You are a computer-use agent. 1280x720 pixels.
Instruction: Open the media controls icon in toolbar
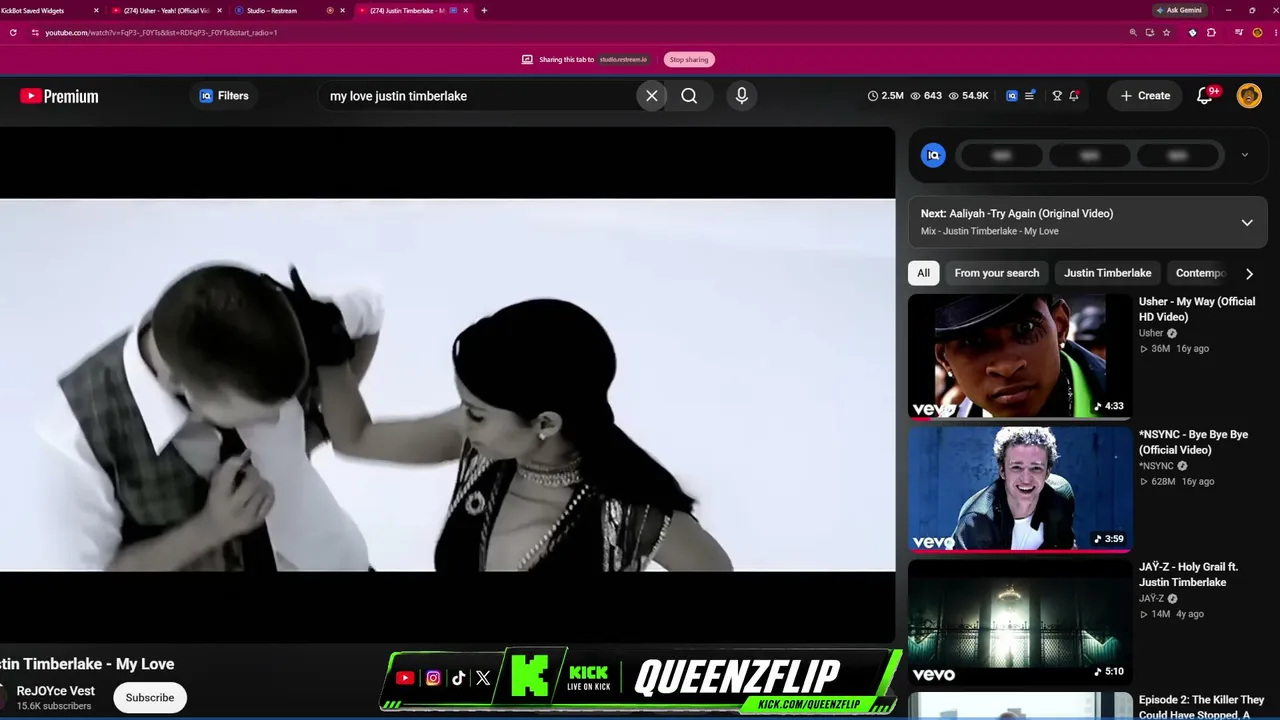(1239, 32)
